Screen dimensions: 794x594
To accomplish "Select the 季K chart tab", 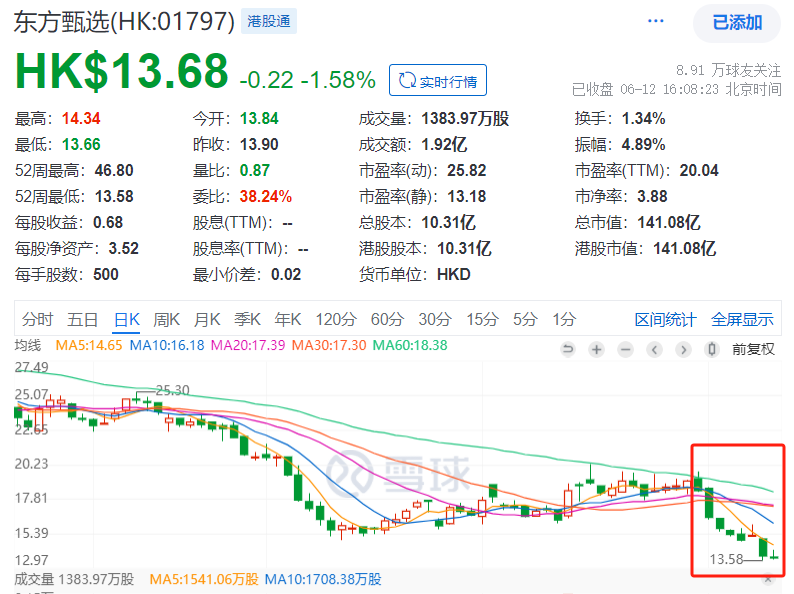I will [x=247, y=320].
